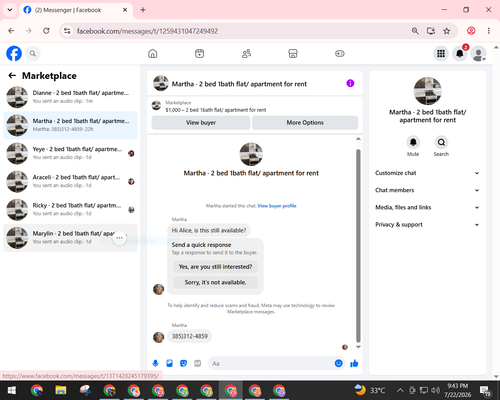The image size is (500, 400).
Task: Open a new browser tab
Action: [143, 10]
